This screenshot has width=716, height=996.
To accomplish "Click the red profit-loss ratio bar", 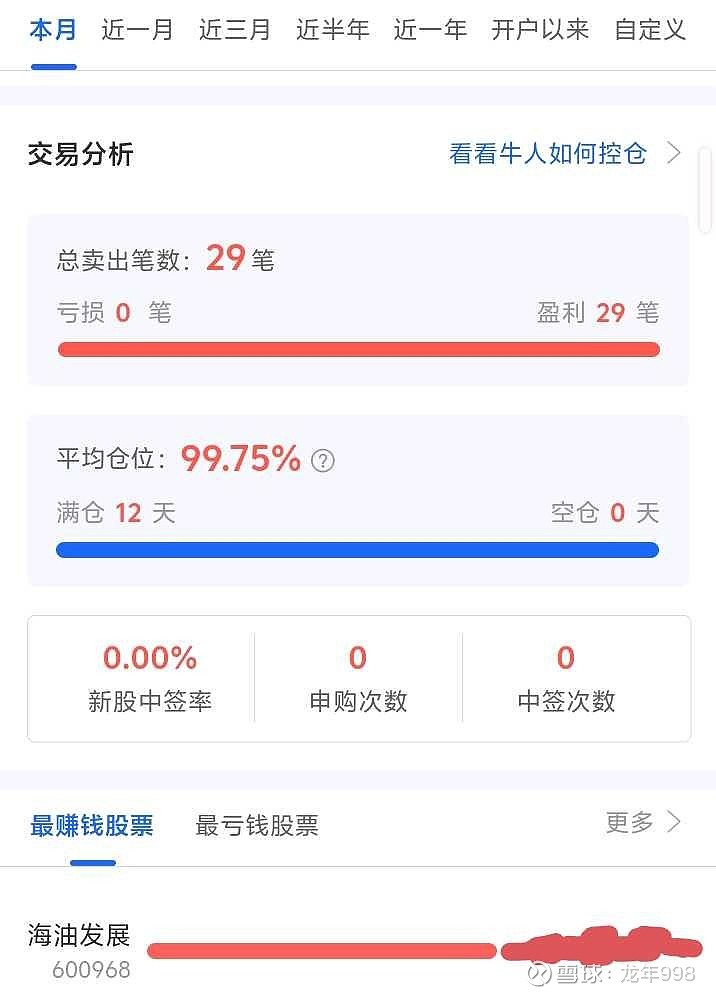I will tap(358, 349).
